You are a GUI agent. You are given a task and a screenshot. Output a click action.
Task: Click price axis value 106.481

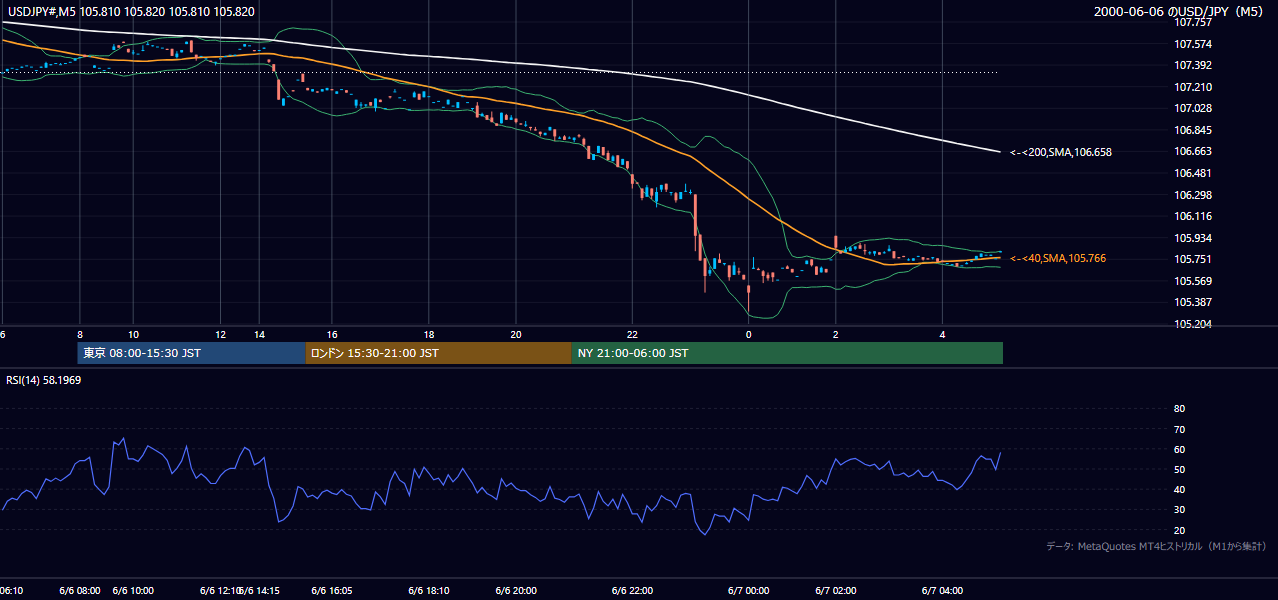(1192, 173)
